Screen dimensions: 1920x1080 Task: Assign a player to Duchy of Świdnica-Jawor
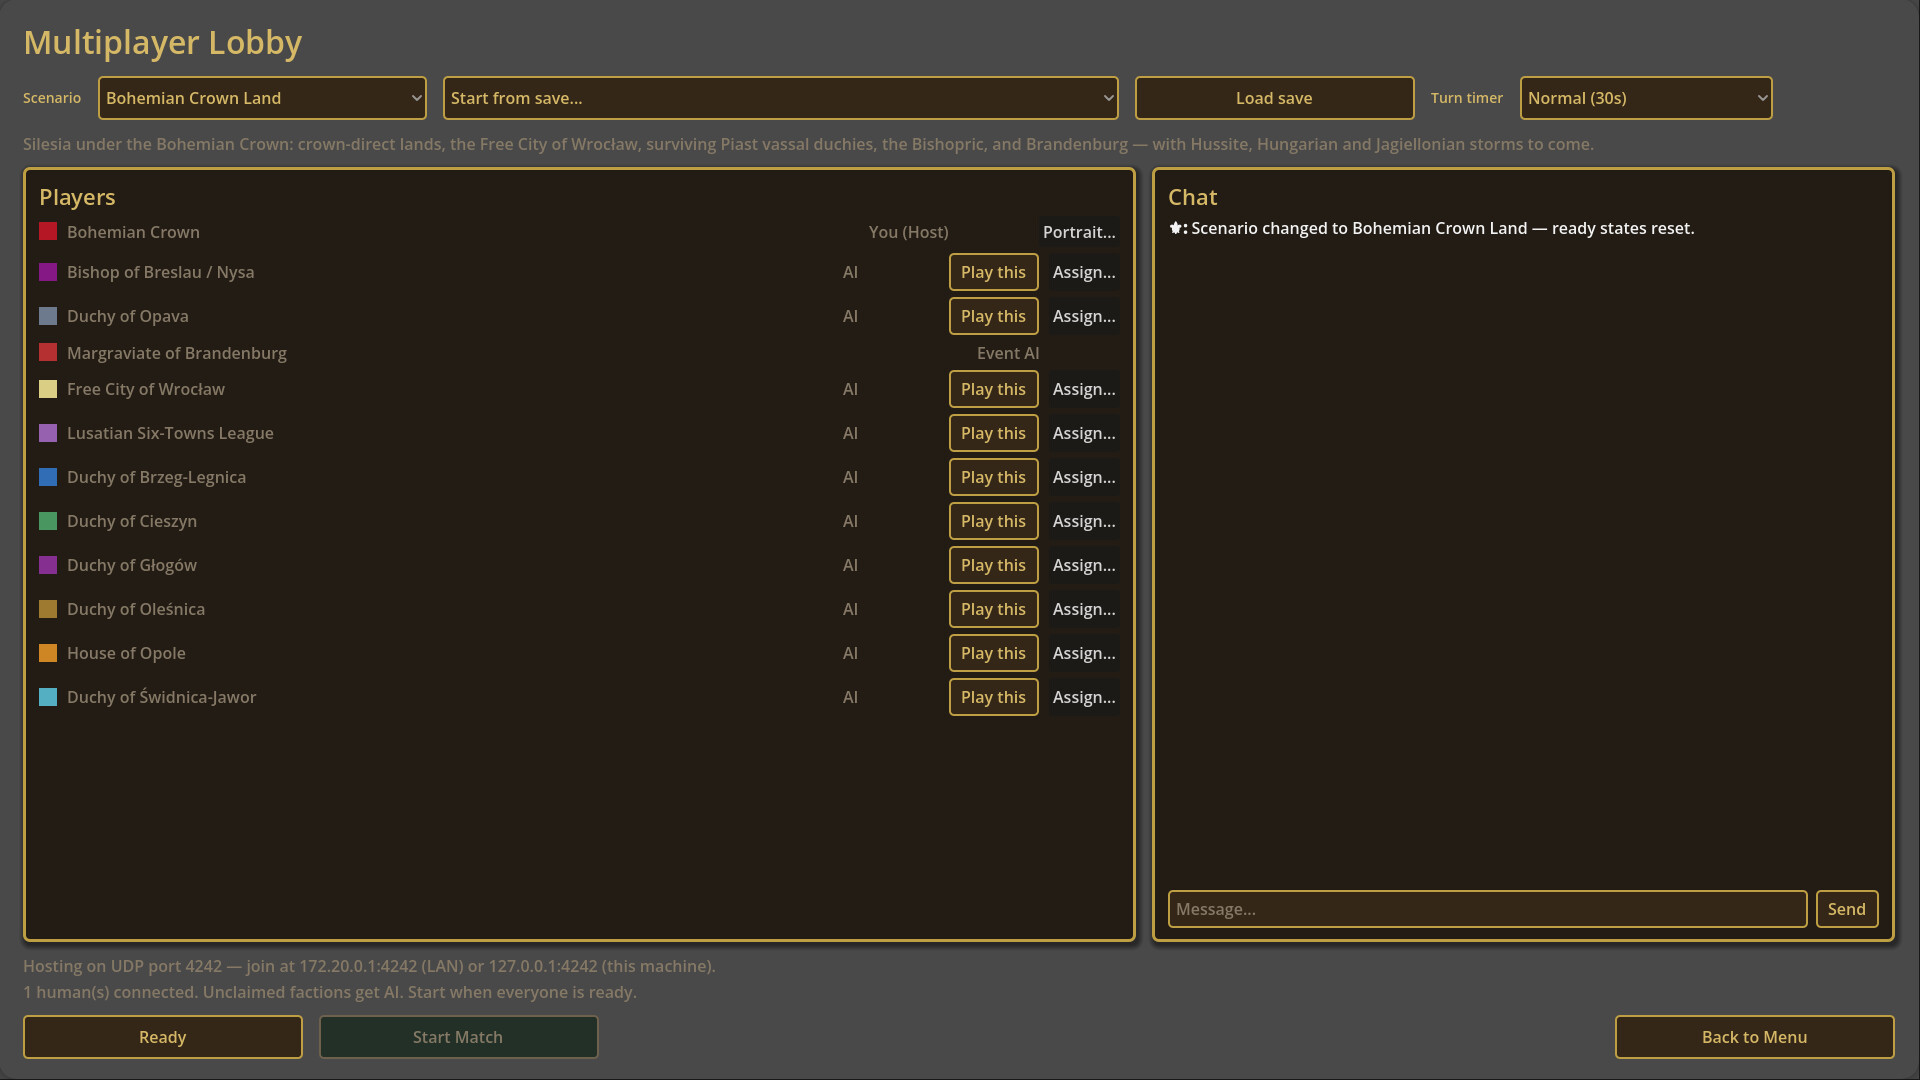click(1084, 697)
